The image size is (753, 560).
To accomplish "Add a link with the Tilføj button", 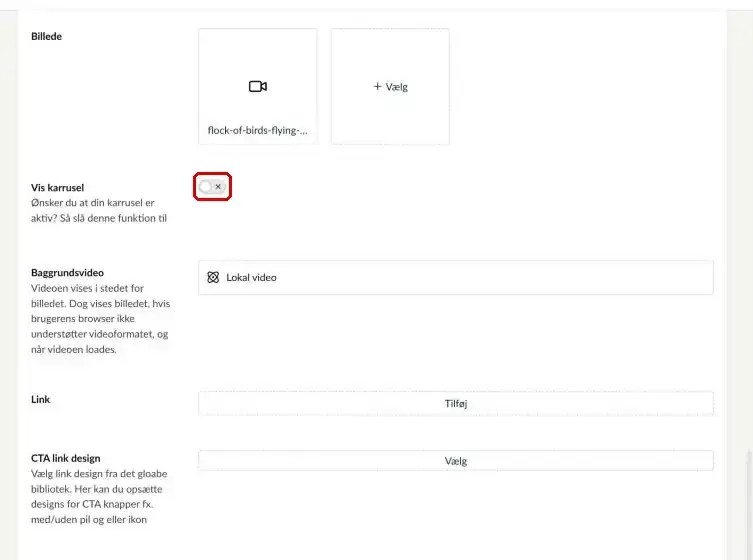I will click(456, 403).
